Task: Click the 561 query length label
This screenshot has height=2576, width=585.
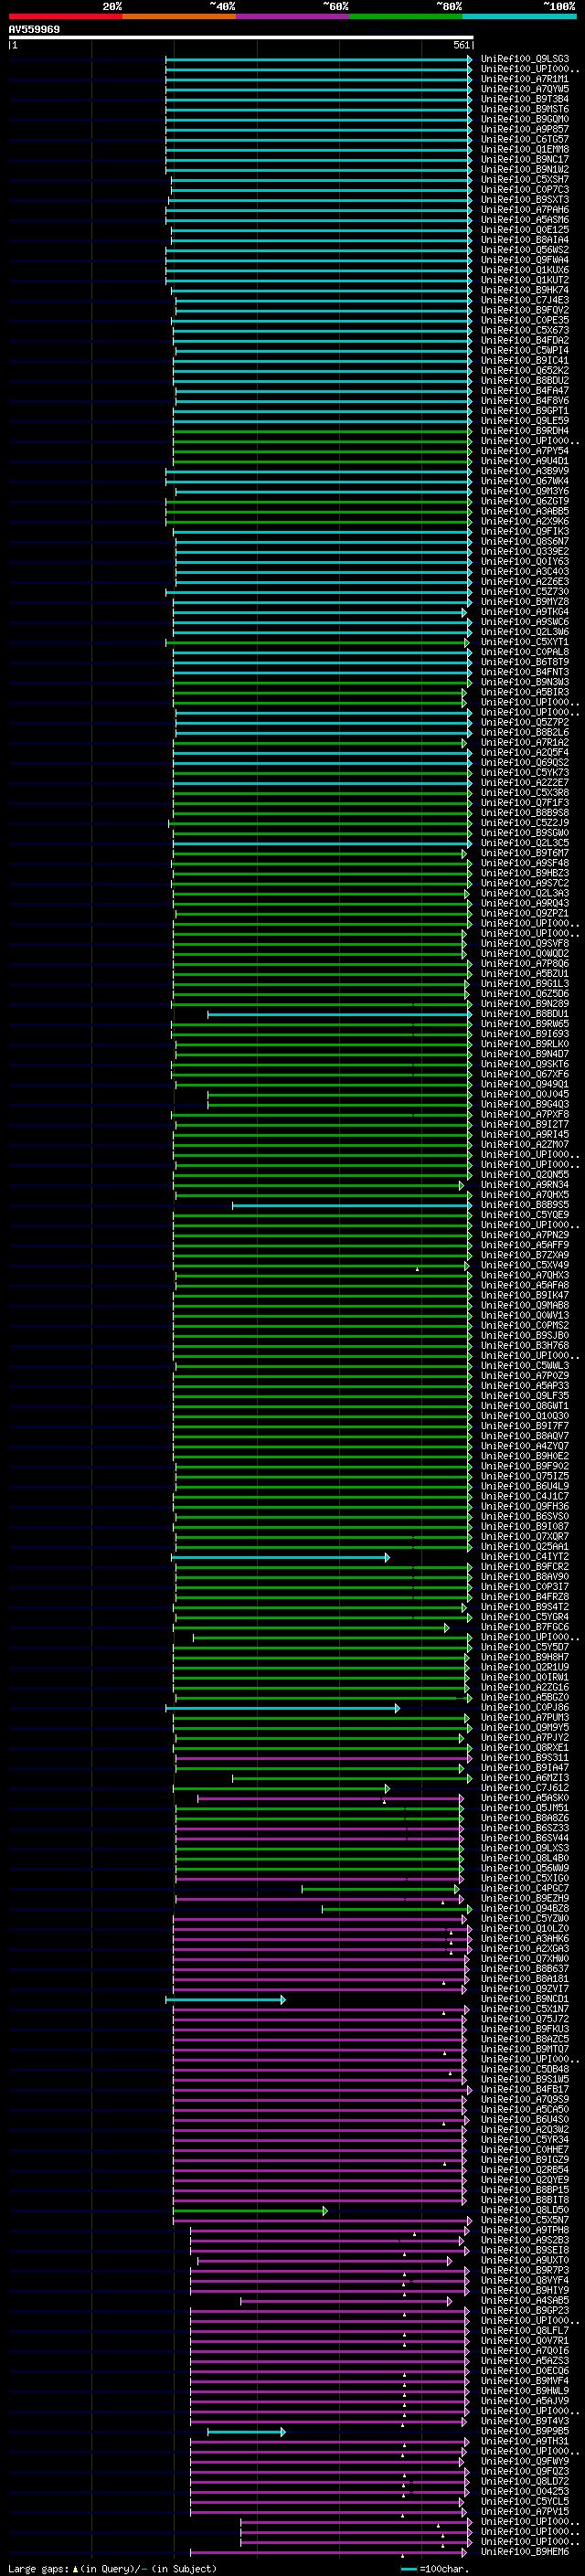Action: coord(461,45)
